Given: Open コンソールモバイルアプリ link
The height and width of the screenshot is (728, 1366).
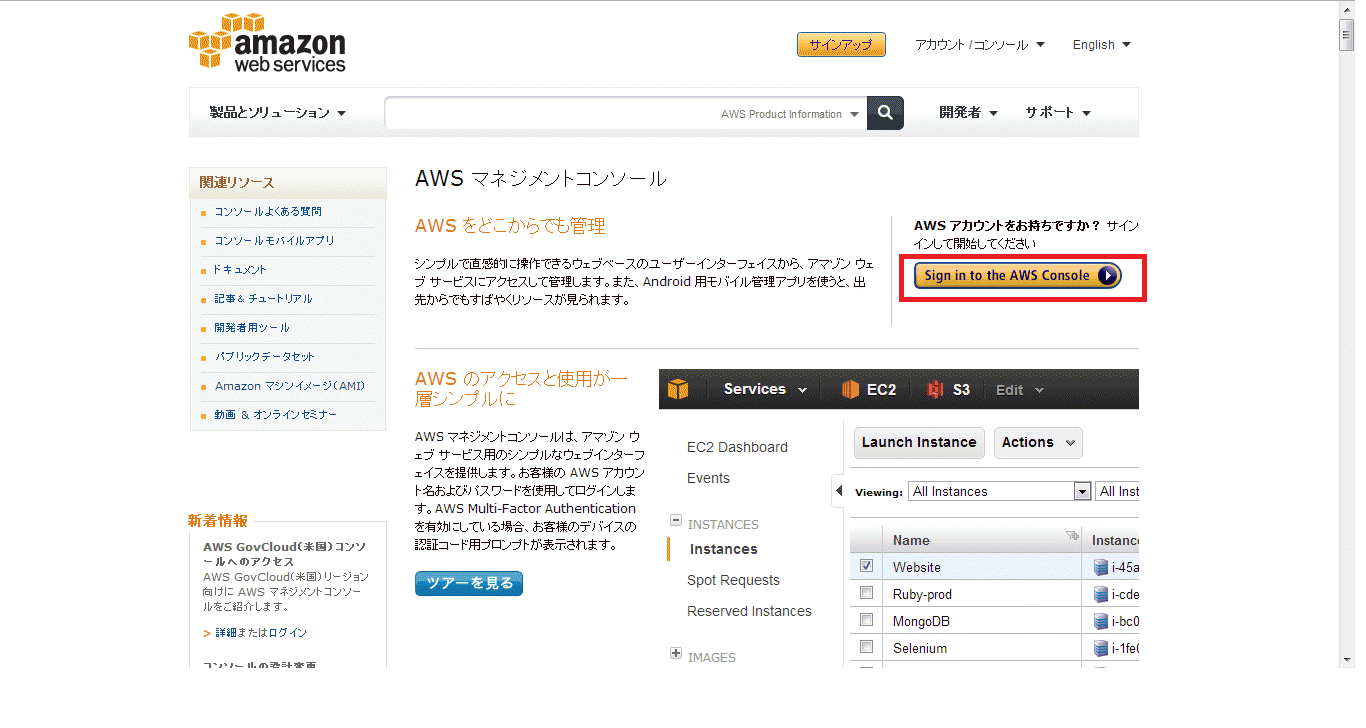Looking at the screenshot, I should pyautogui.click(x=274, y=241).
